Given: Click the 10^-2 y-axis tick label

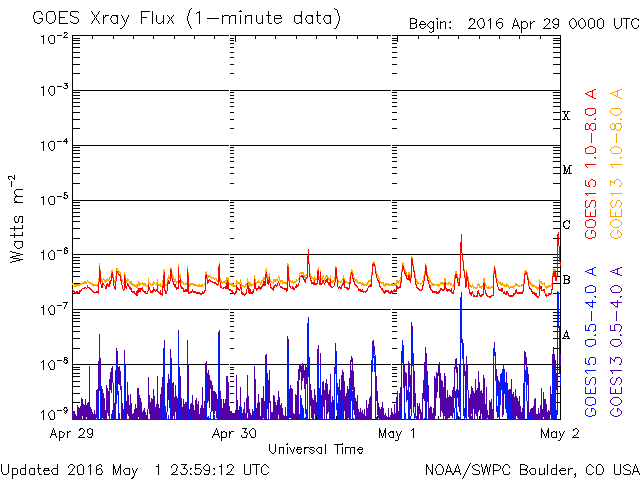Looking at the screenshot, I should (54, 38).
